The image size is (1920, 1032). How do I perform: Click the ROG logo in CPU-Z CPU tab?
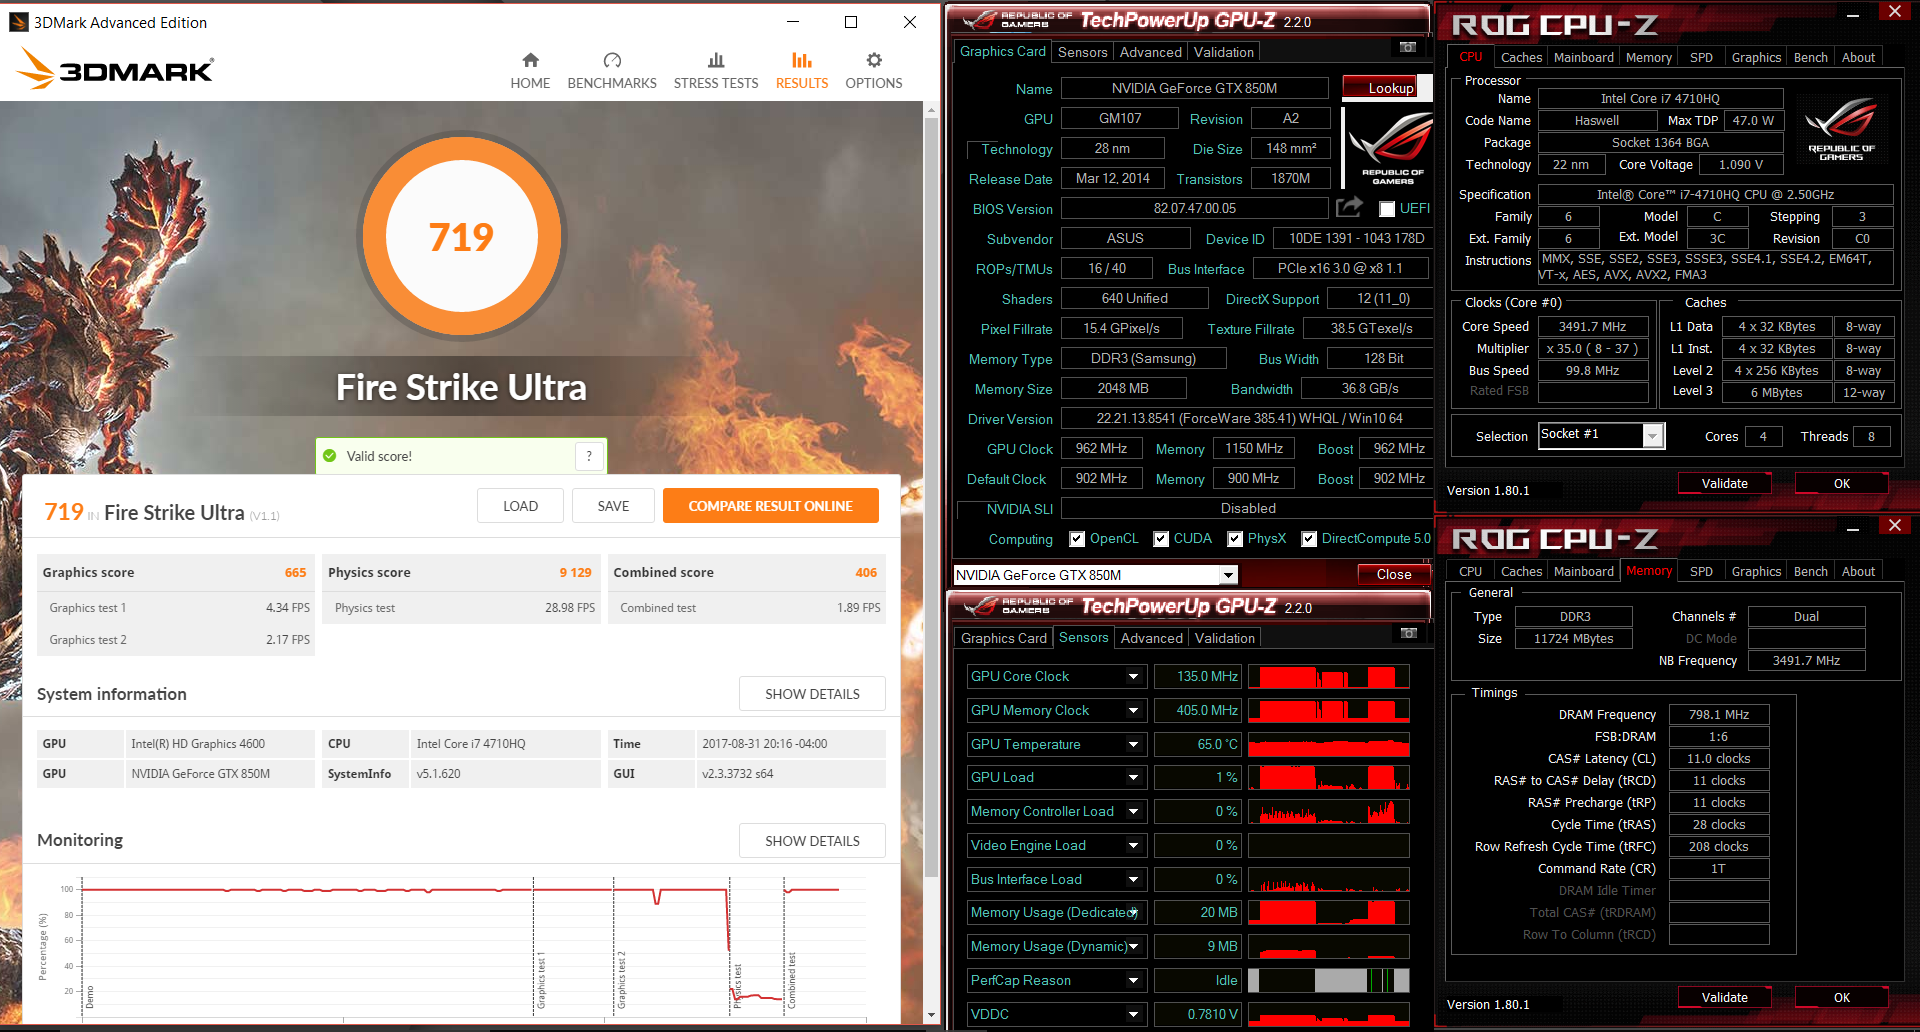point(1841,128)
